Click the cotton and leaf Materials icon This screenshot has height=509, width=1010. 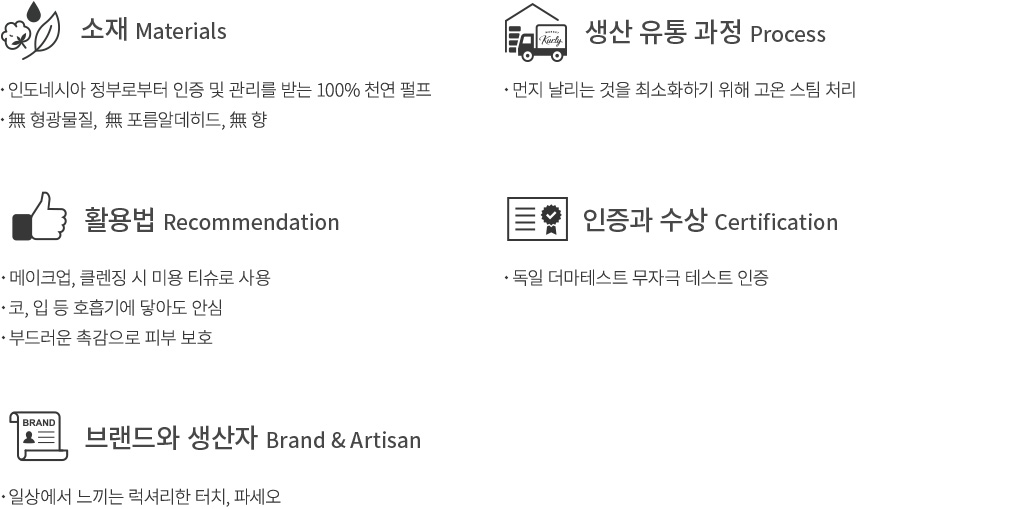point(30,30)
